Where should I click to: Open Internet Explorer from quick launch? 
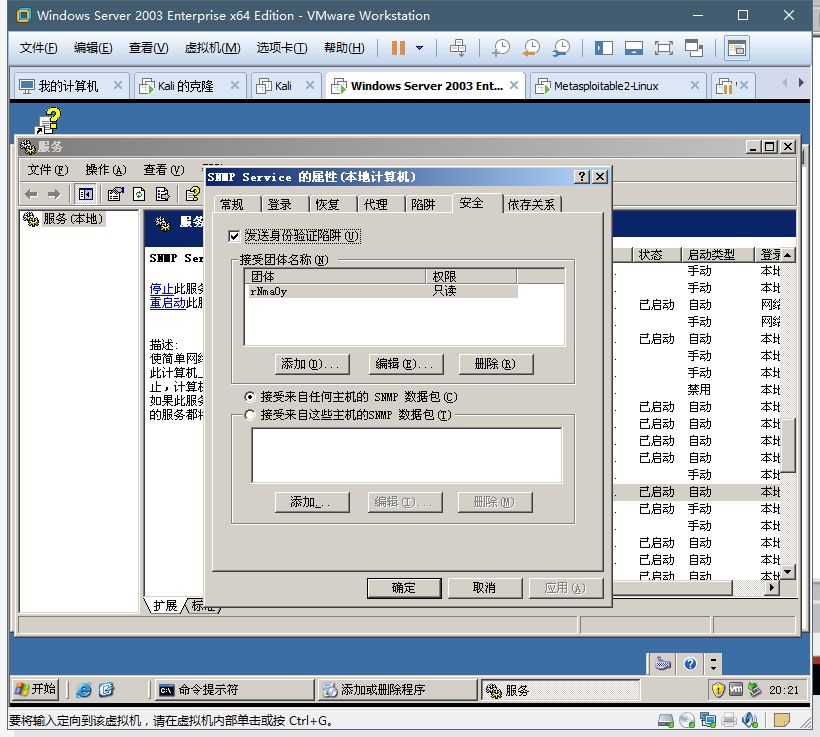coord(83,690)
